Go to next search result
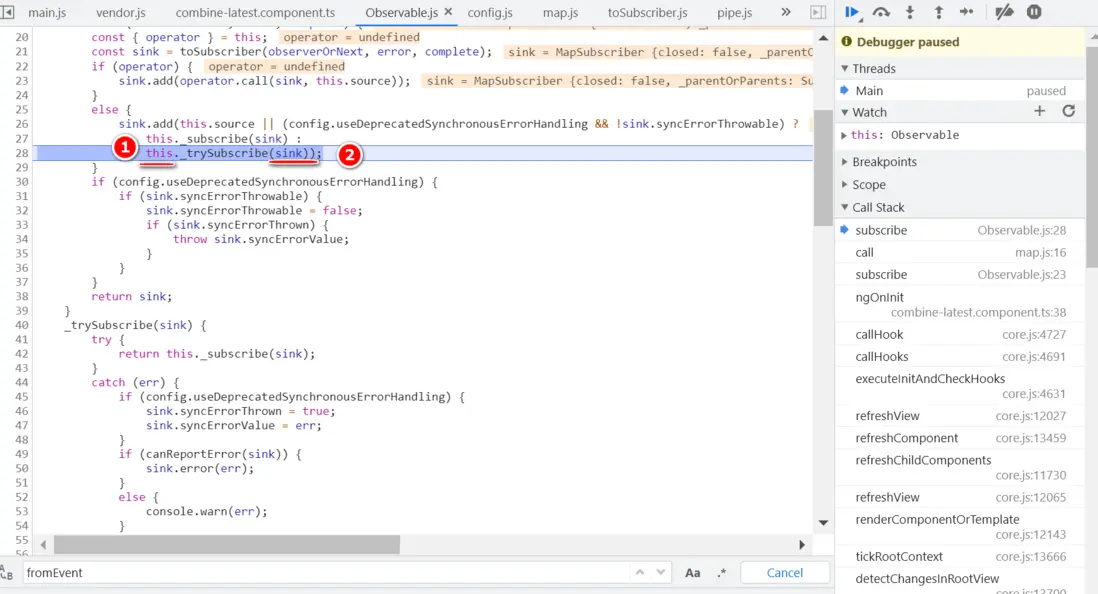The width and height of the screenshot is (1098, 594). coord(660,572)
